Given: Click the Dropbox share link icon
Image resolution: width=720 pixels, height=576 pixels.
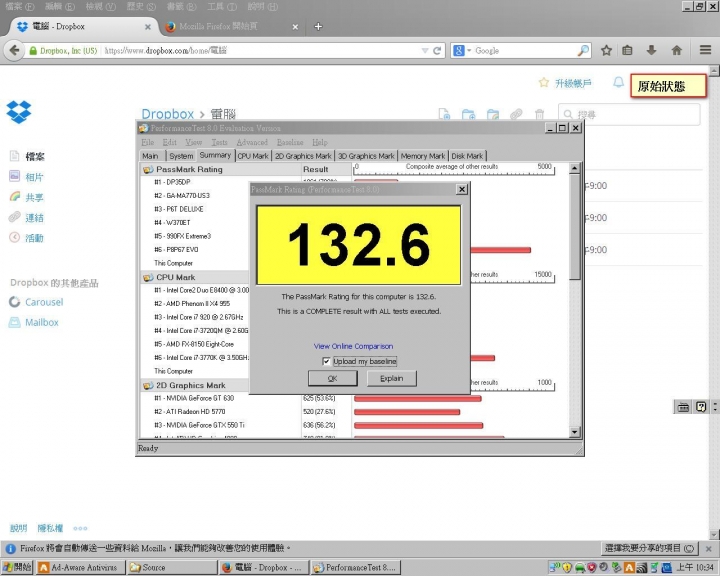Looking at the screenshot, I should 516,114.
